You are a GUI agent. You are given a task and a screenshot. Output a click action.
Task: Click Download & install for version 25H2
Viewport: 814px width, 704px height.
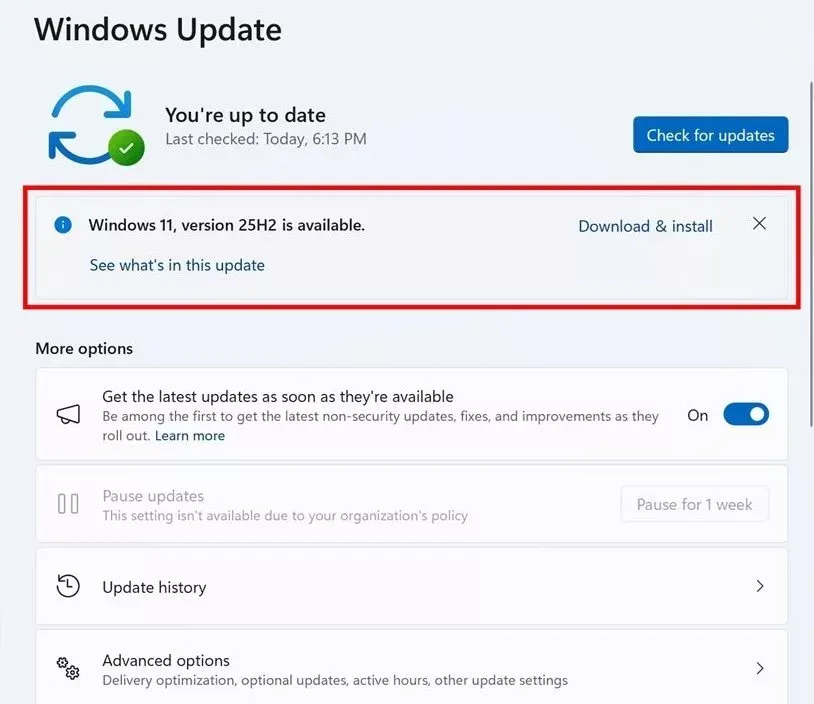click(645, 226)
